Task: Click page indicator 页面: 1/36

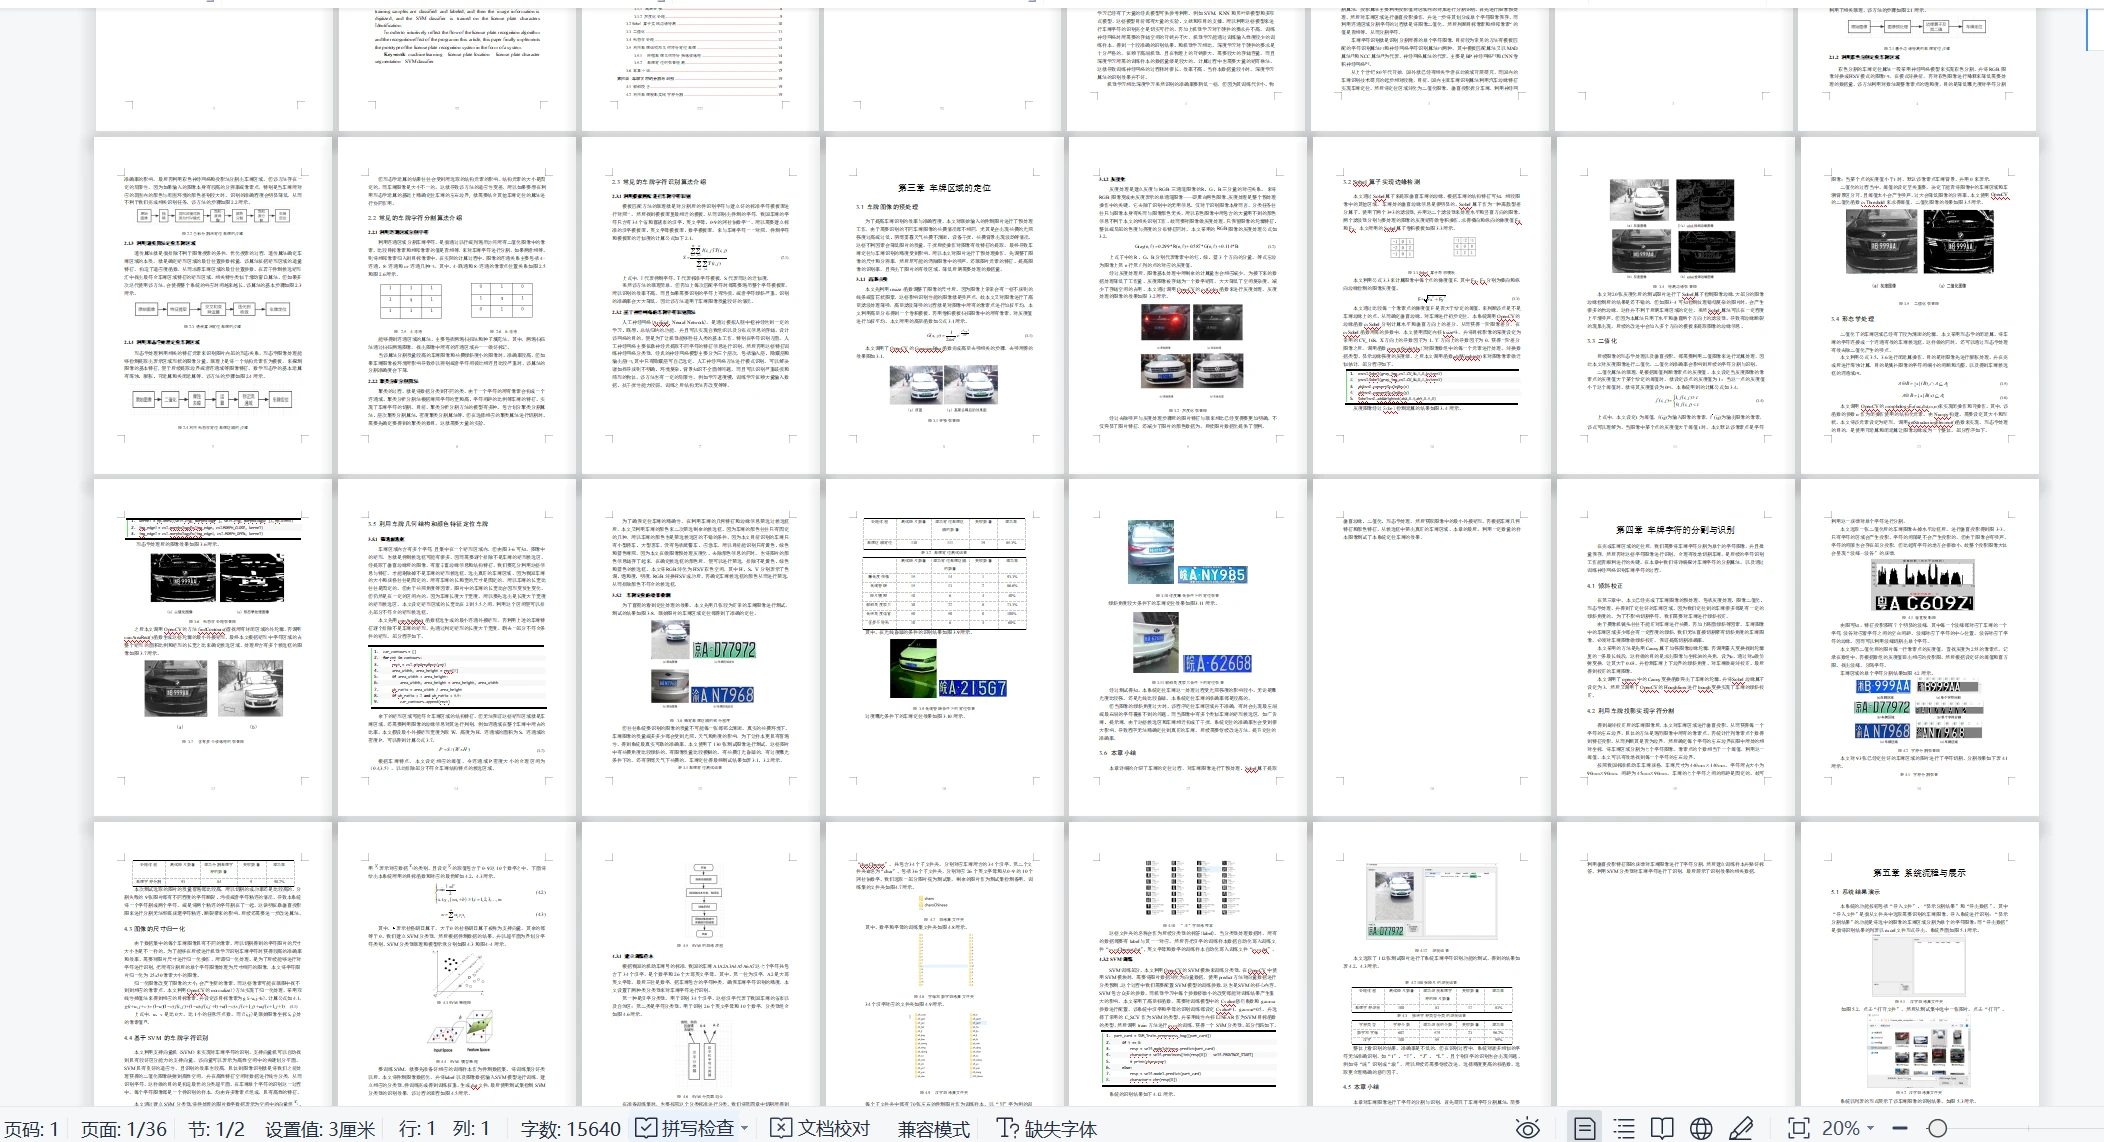Action: click(123, 1129)
